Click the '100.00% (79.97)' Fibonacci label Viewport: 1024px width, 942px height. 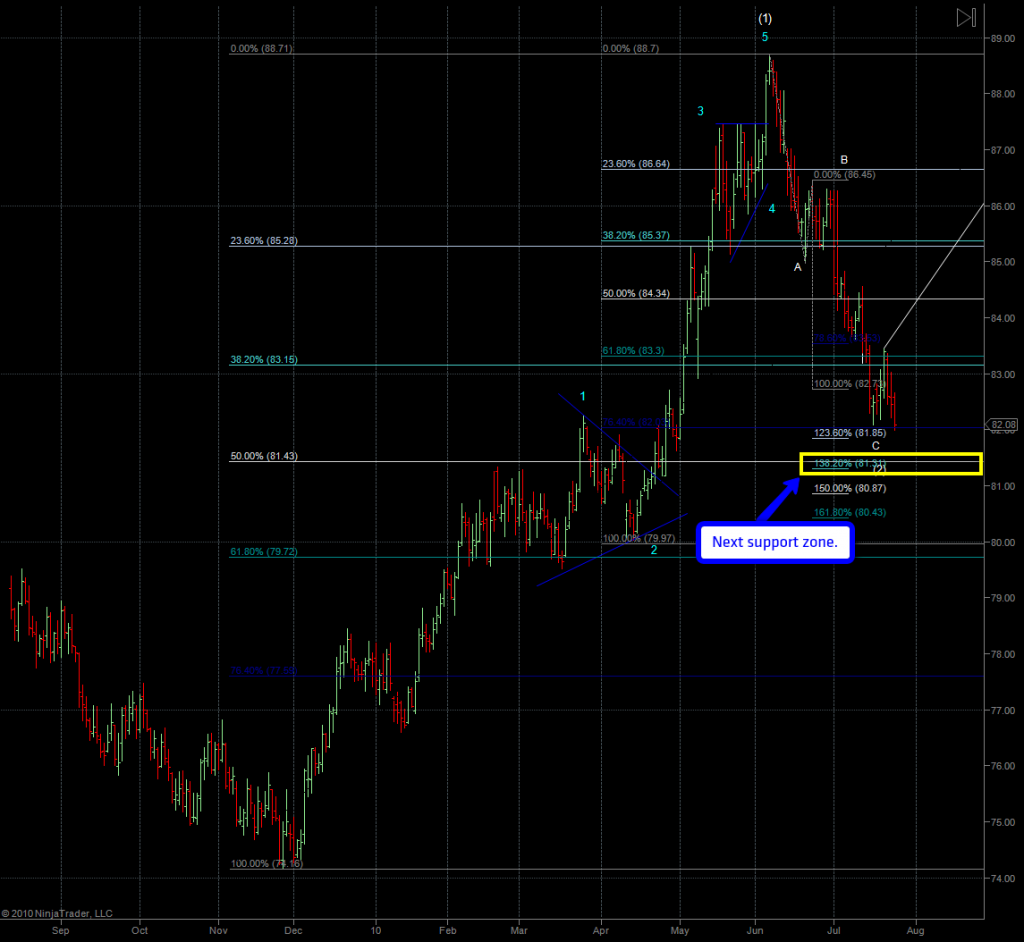click(x=639, y=538)
